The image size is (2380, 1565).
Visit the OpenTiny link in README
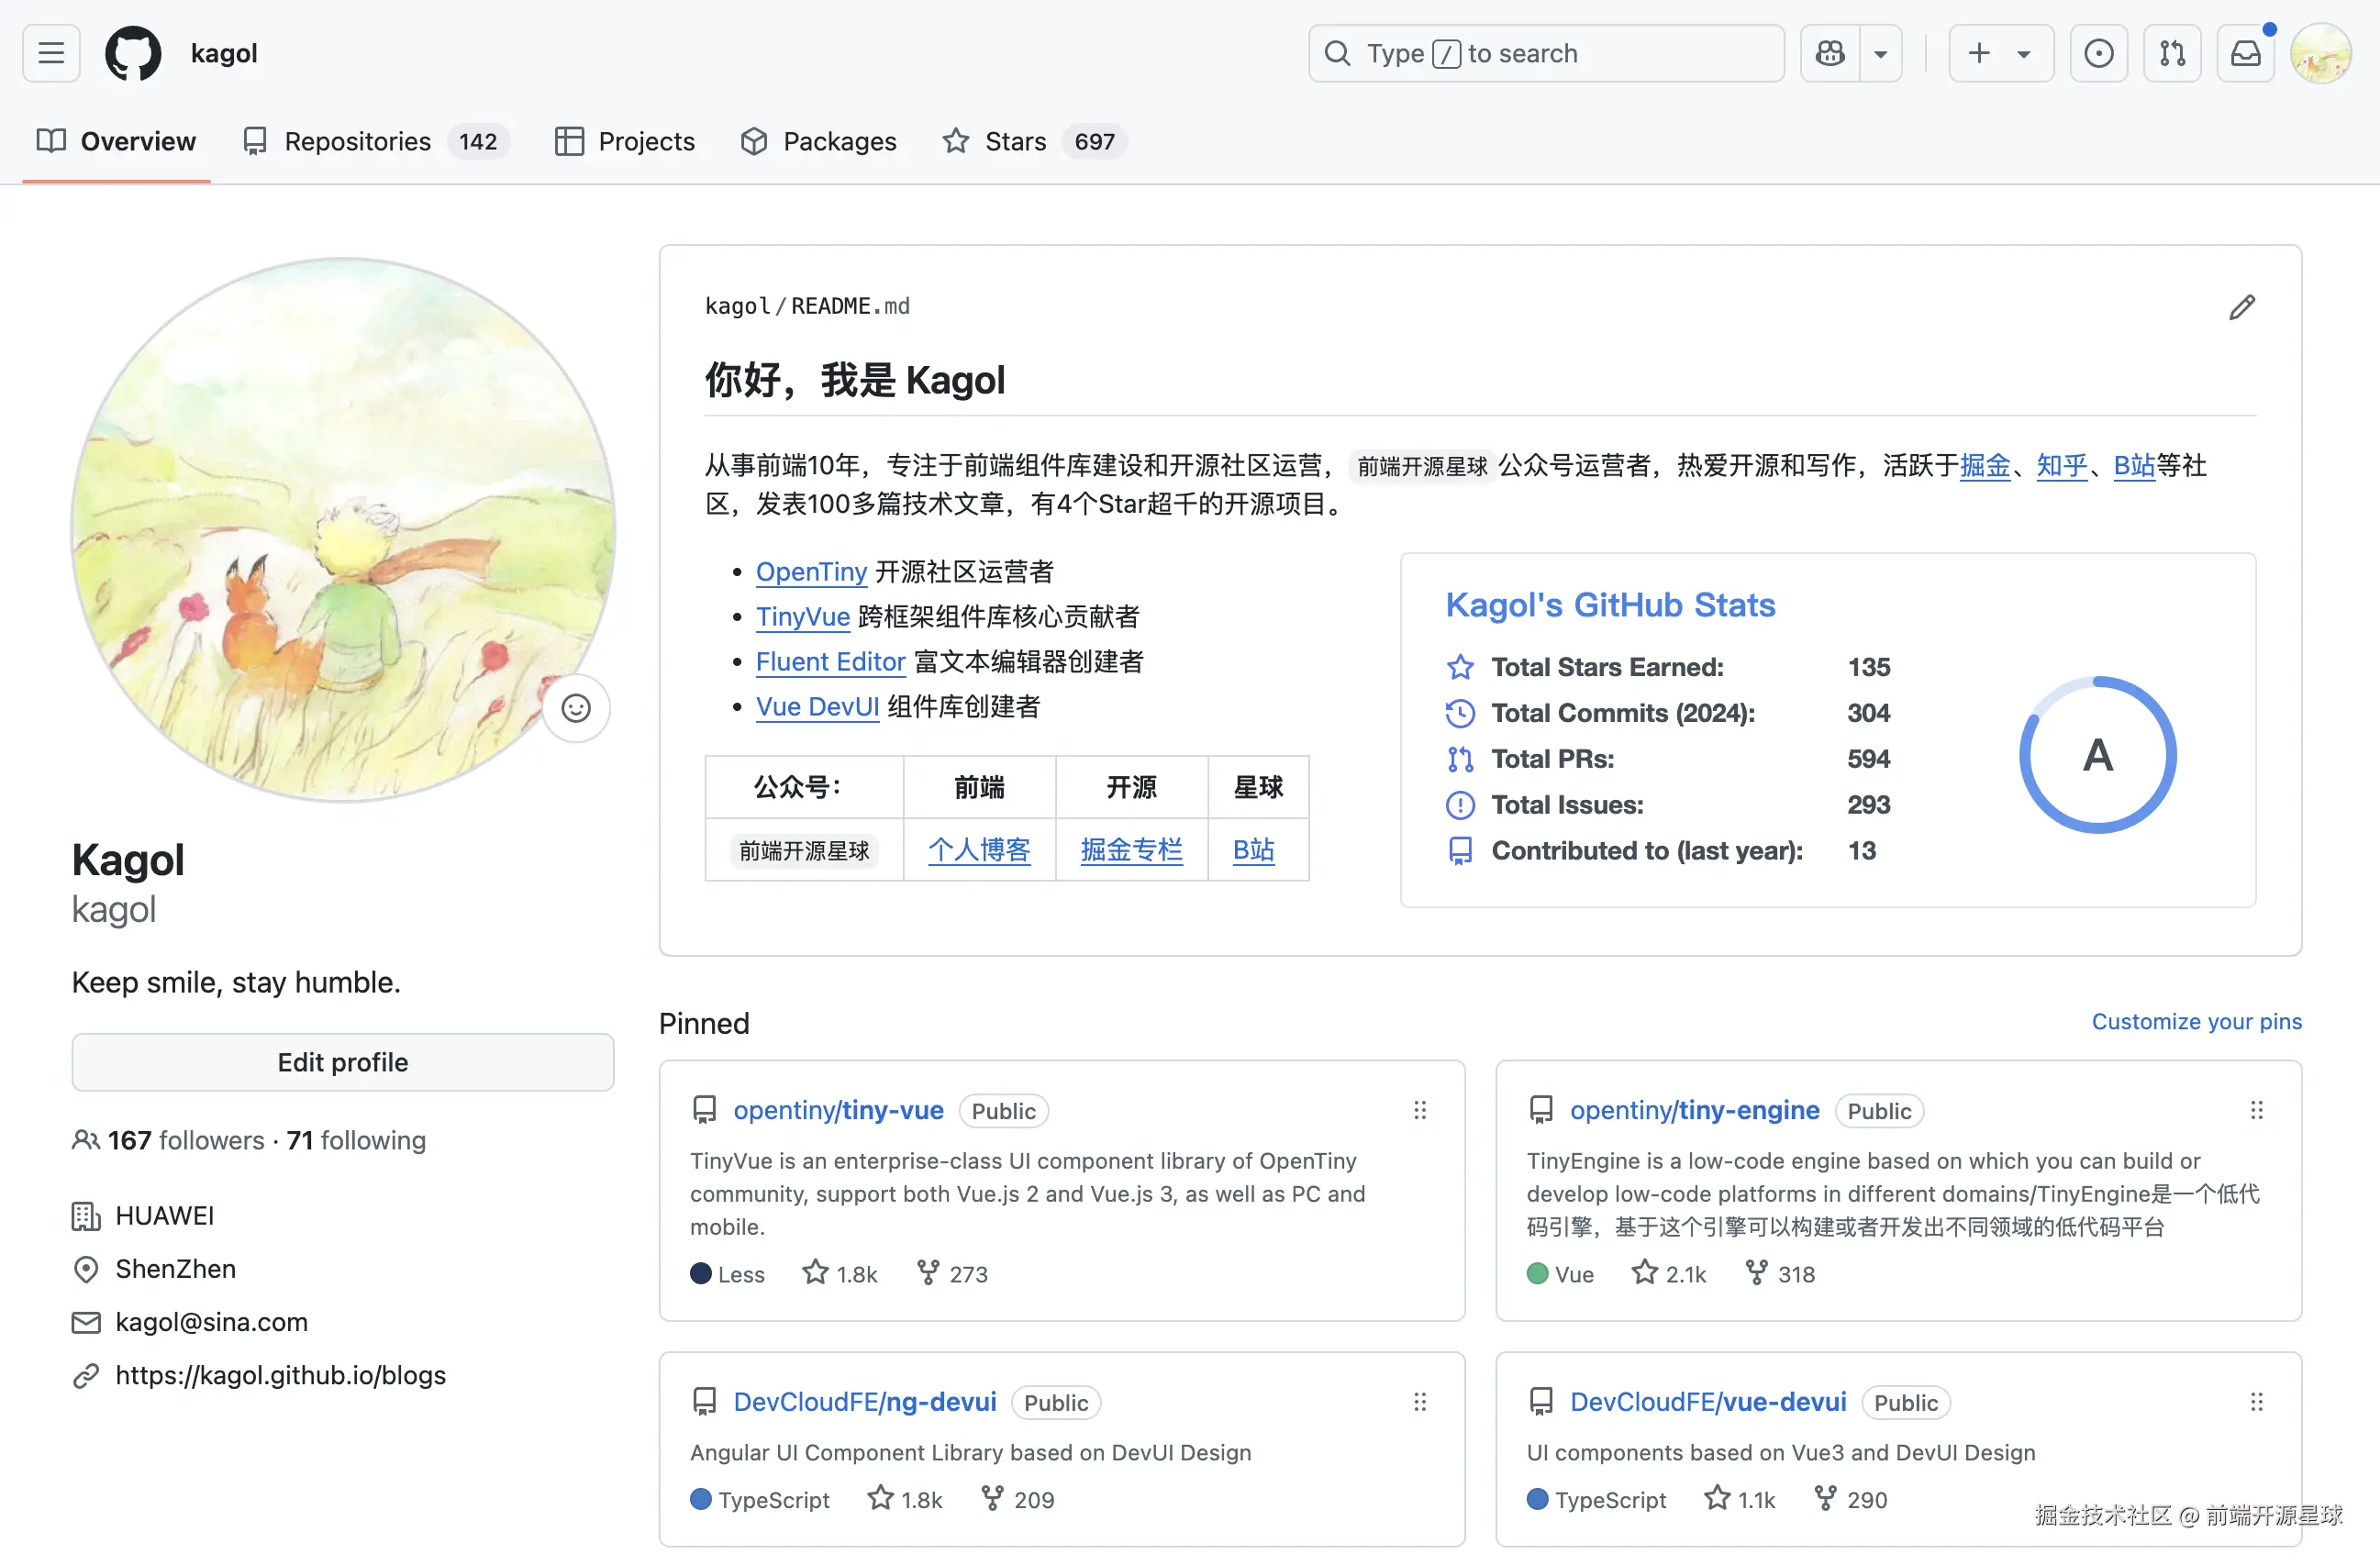(x=811, y=571)
